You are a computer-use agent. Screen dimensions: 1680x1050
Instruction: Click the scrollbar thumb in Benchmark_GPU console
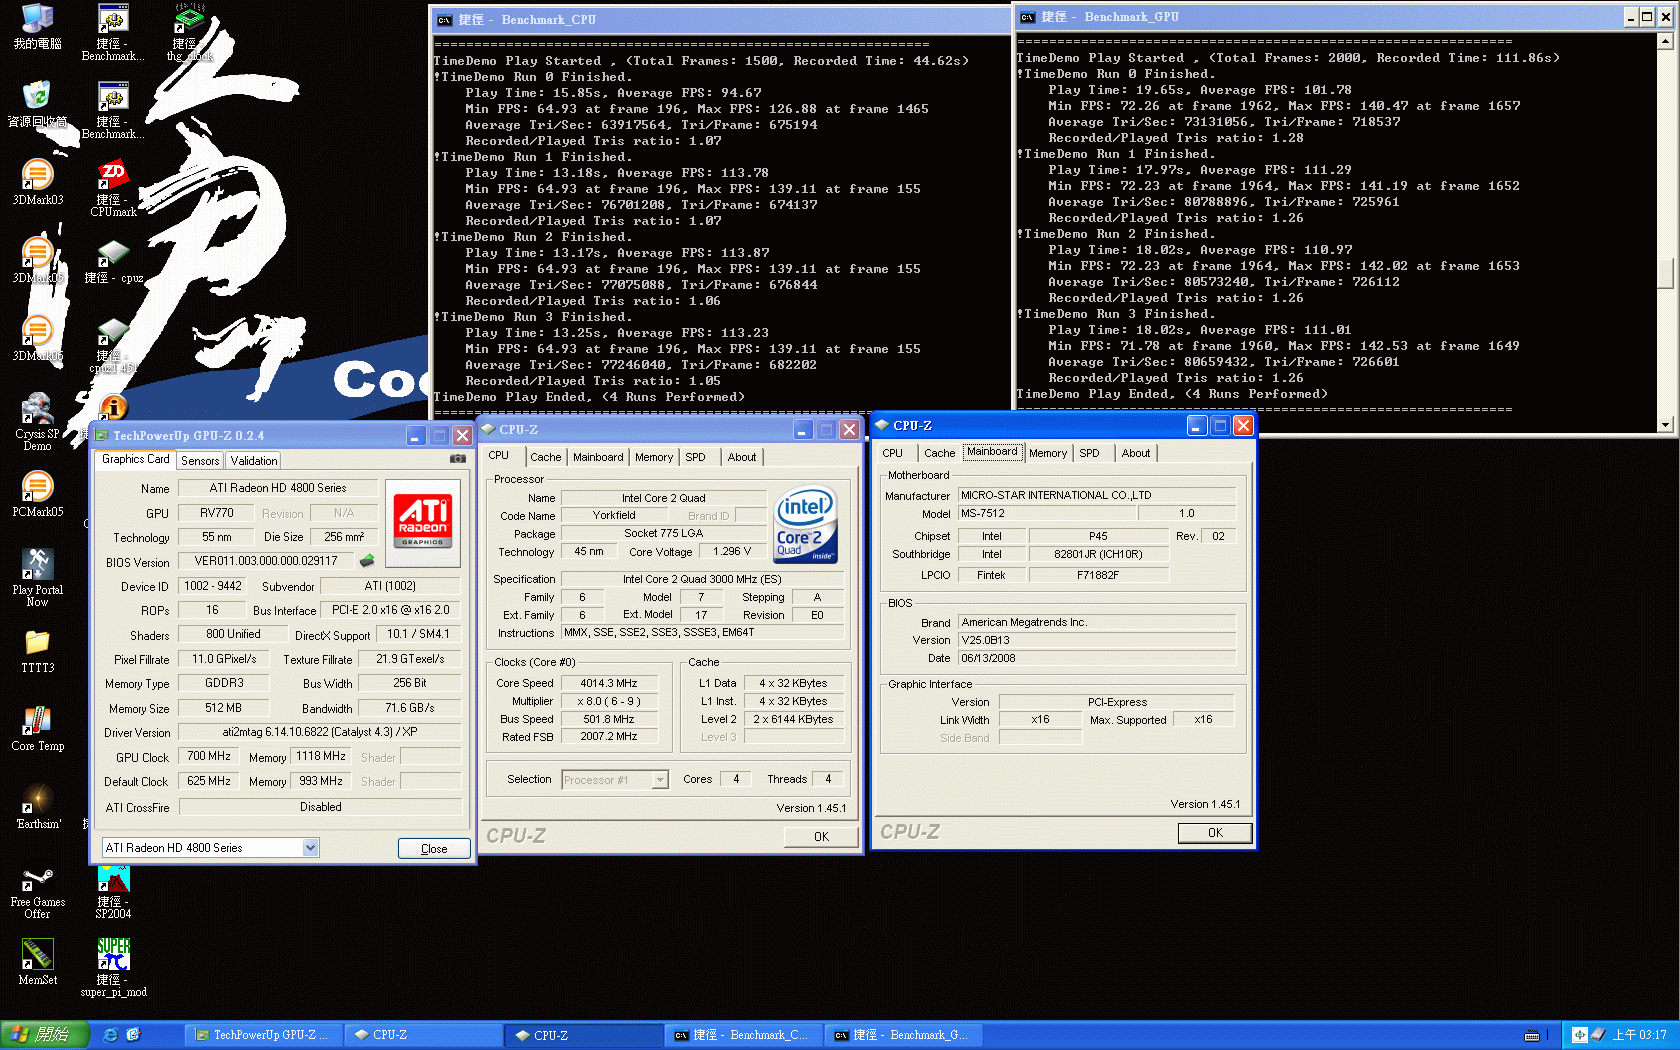point(1665,272)
